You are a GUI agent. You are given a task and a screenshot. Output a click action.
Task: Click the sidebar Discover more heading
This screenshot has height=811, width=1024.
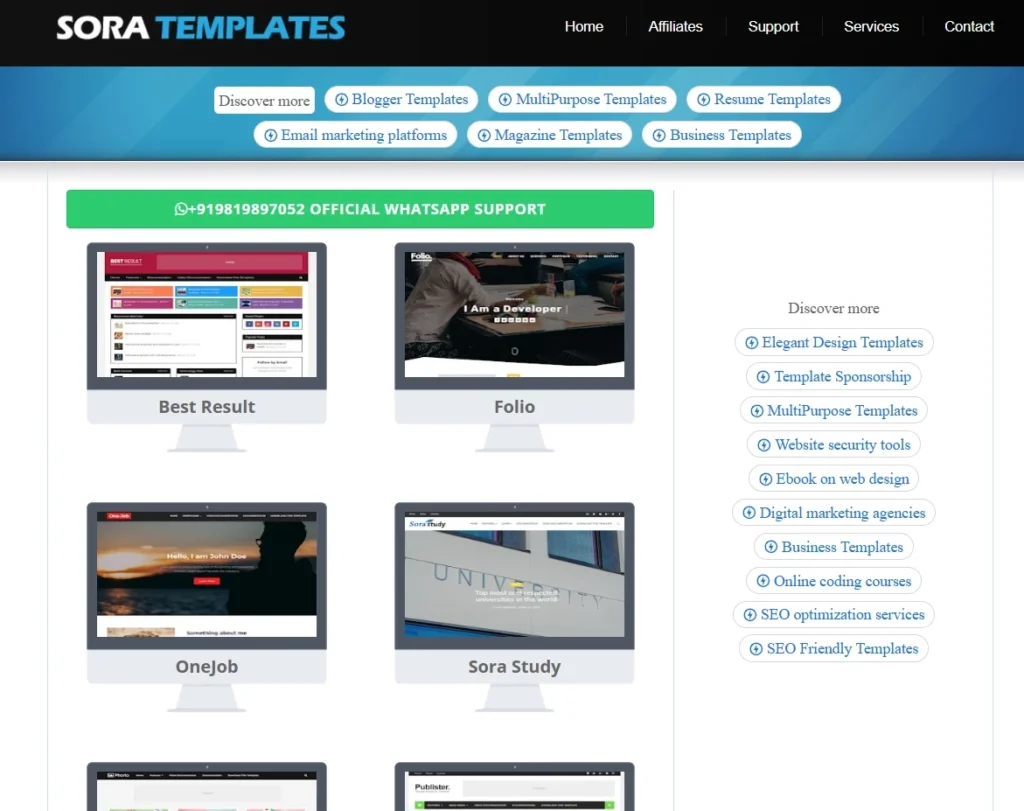tap(834, 308)
